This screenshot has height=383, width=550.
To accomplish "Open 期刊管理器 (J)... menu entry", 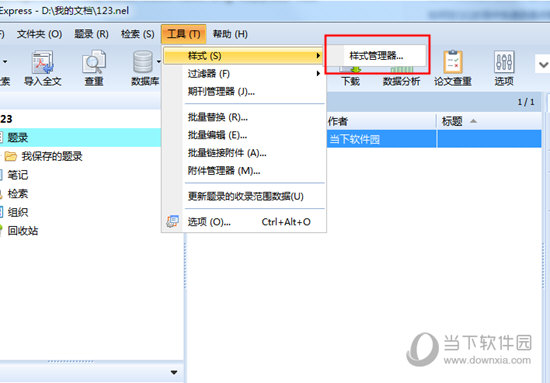I will point(221,92).
